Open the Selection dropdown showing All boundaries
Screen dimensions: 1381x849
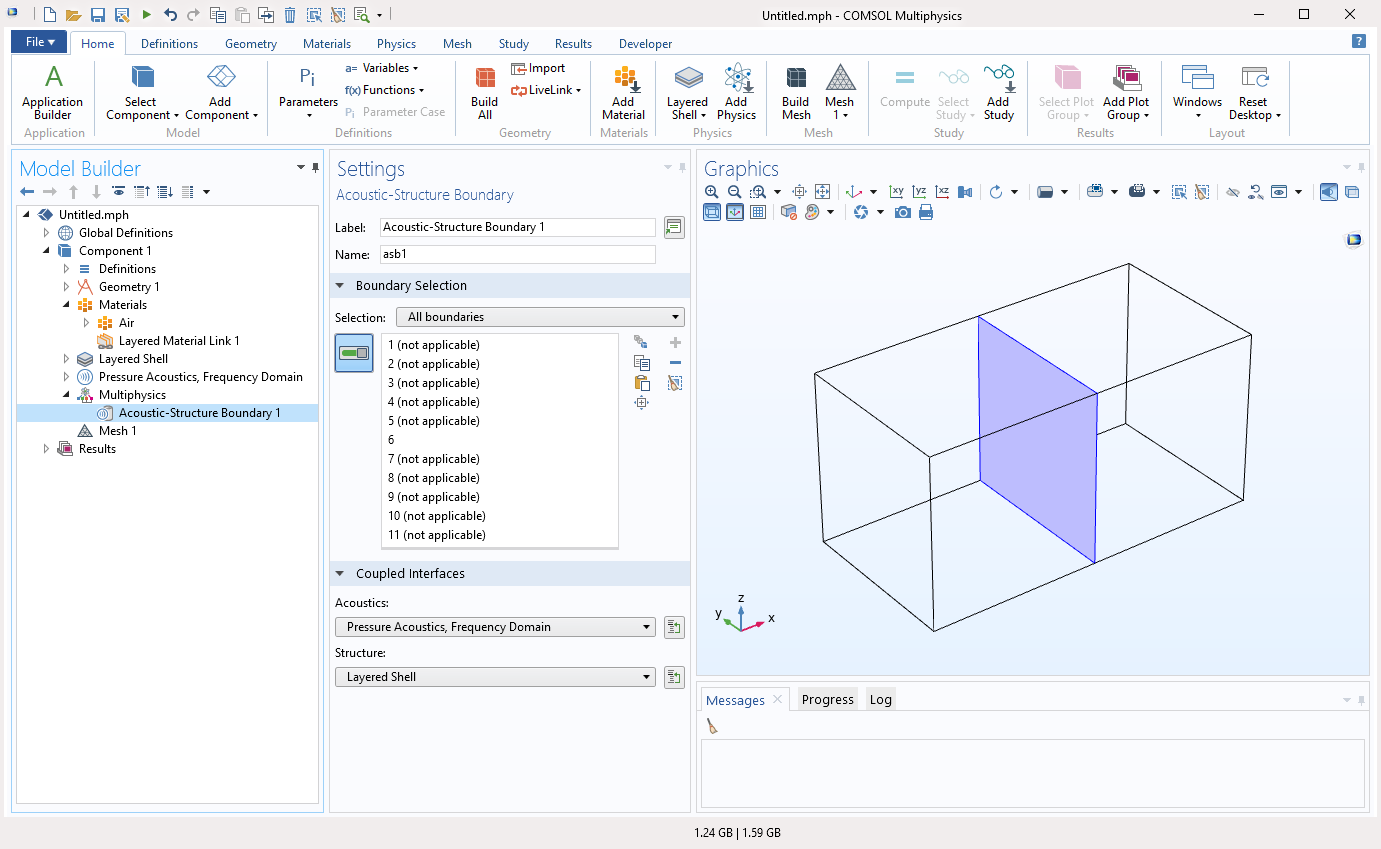(x=540, y=317)
